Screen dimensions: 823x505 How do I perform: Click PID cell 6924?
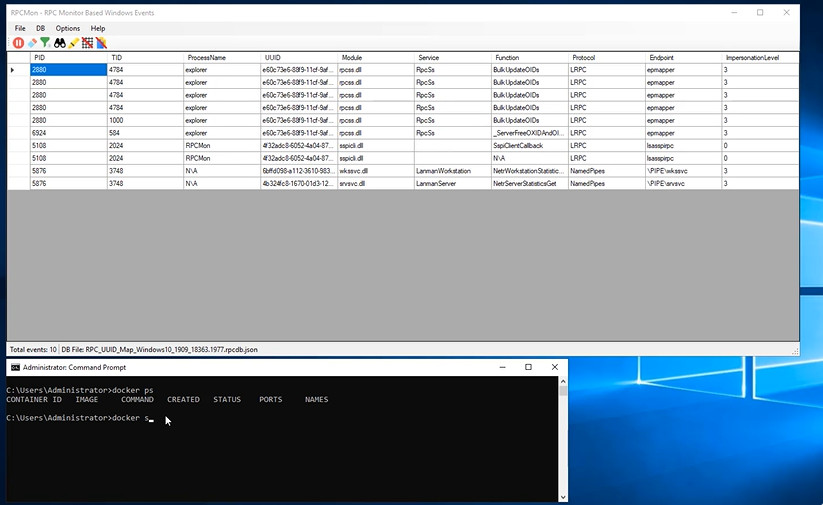69,133
